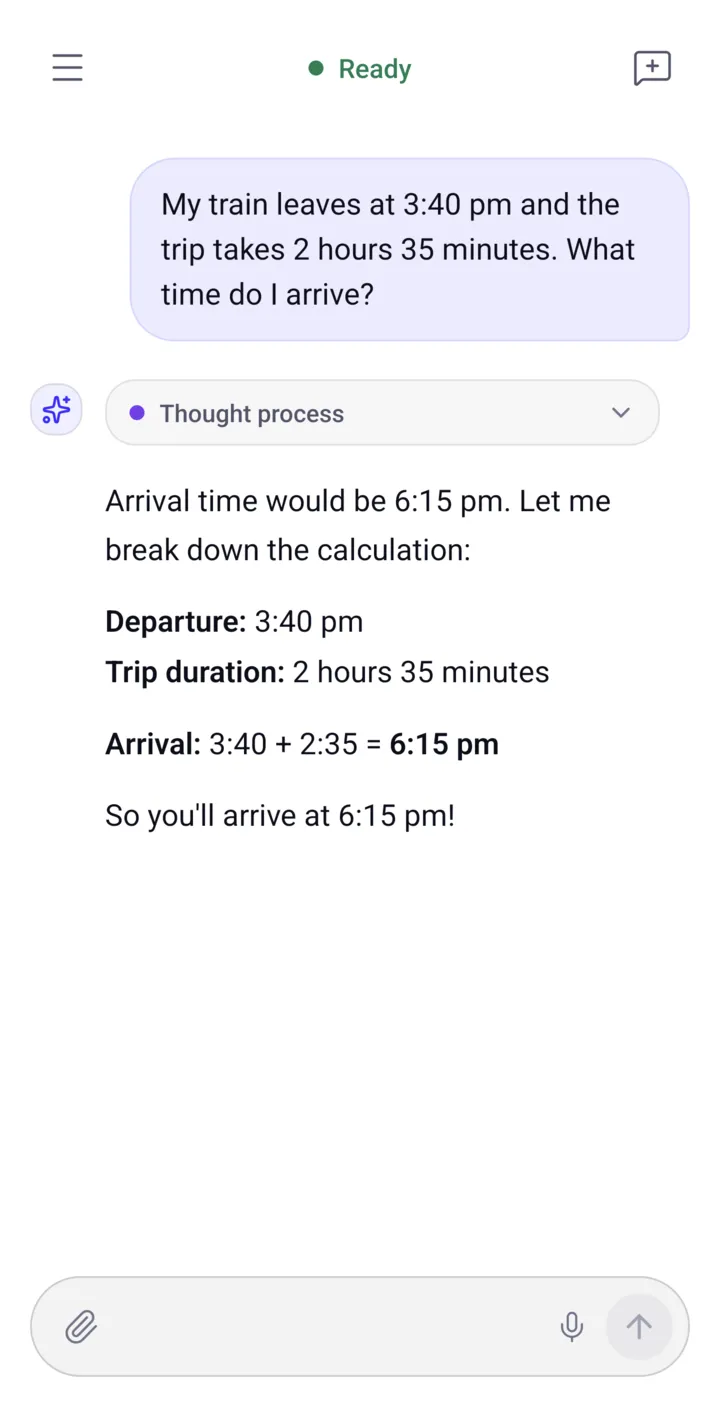Viewport: 720px width, 1407px height.
Task: Open the Thought process panel label
Action: pos(252,414)
